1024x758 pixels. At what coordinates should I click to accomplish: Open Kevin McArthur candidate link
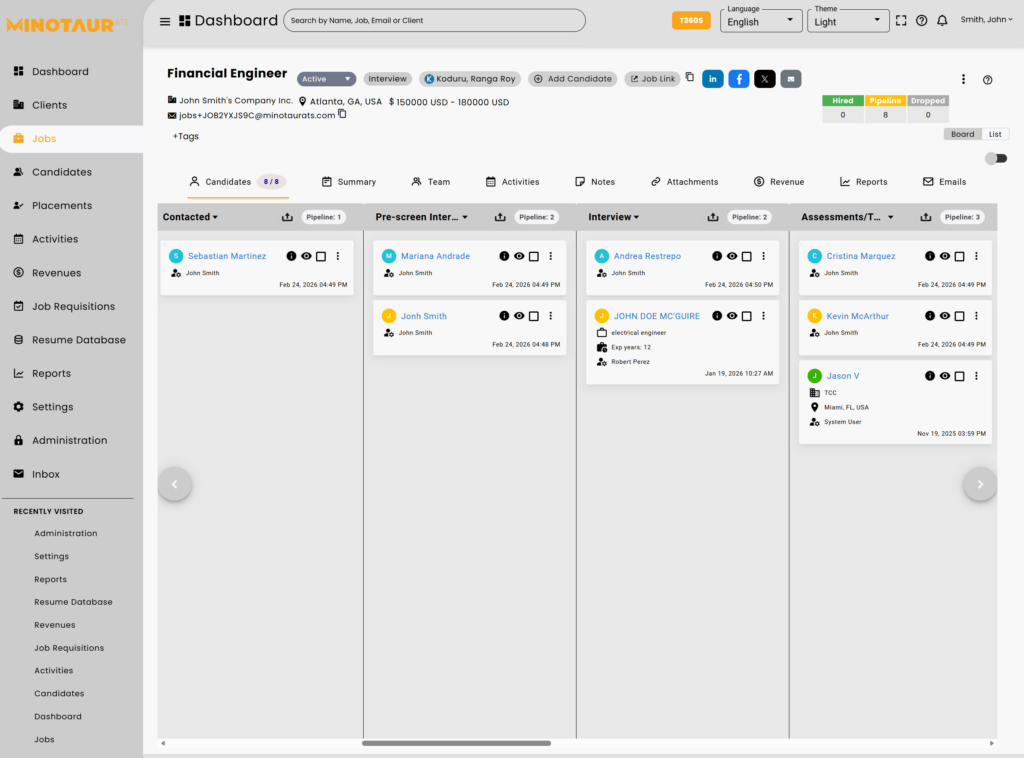click(857, 316)
